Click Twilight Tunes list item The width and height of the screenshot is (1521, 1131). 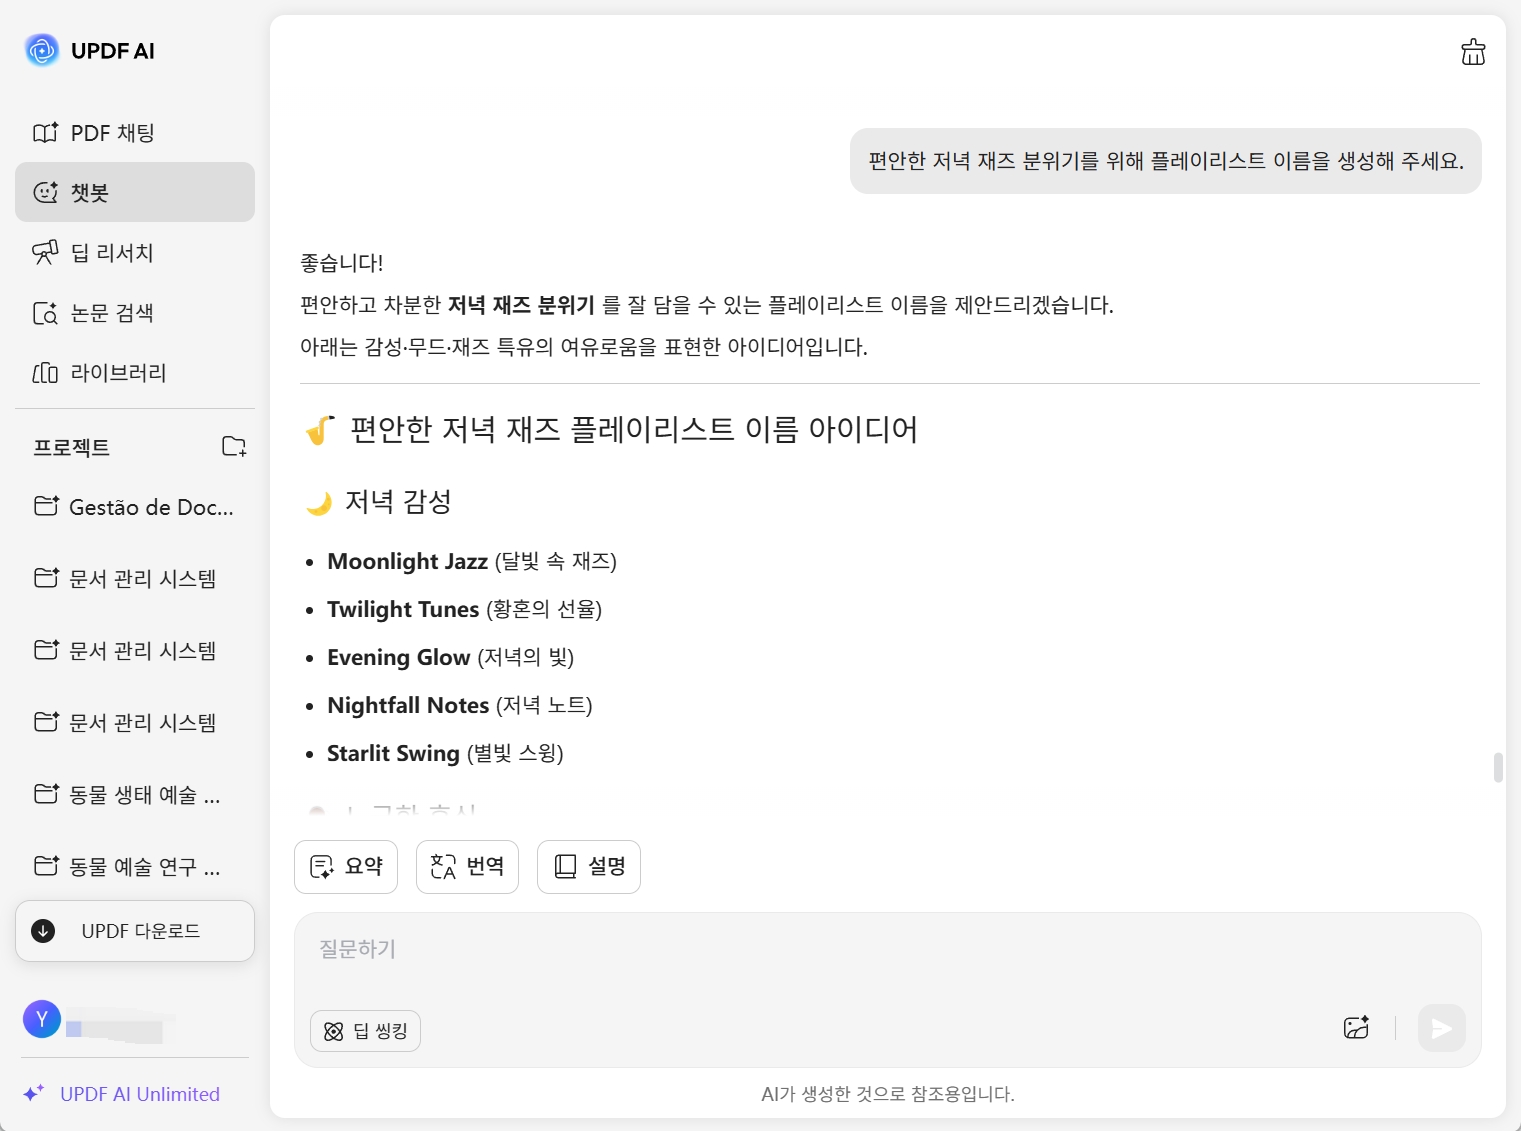click(464, 609)
